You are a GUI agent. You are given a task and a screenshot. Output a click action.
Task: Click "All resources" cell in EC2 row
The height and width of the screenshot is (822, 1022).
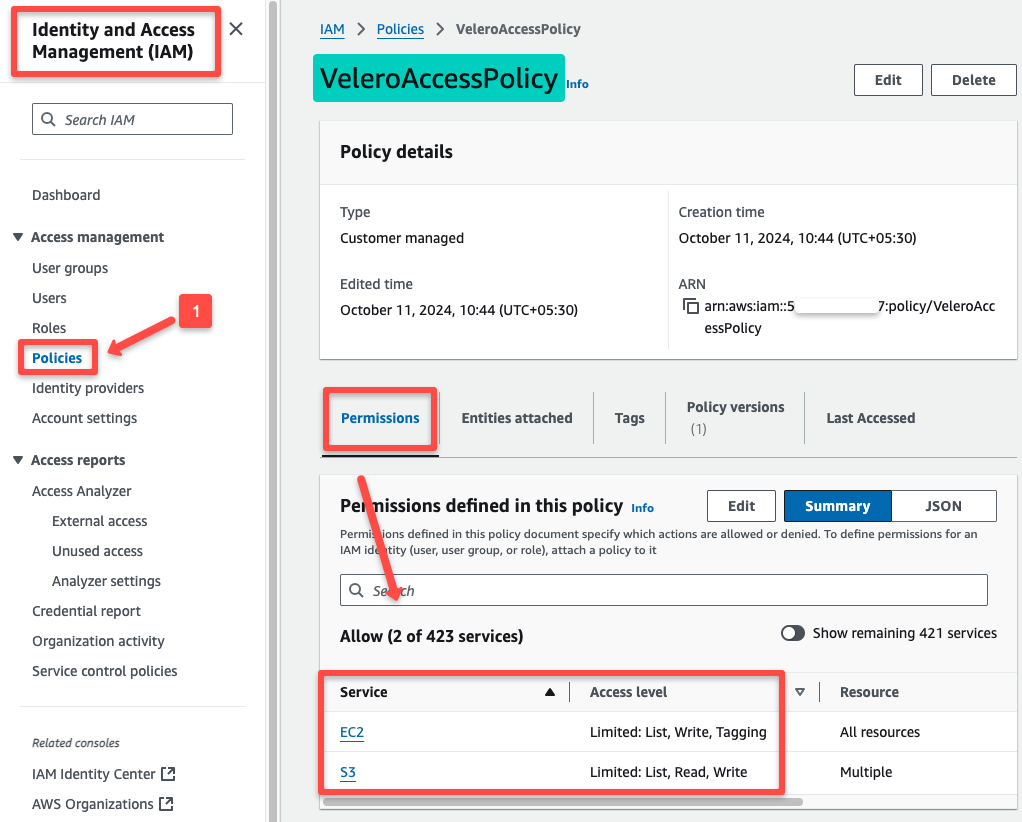[879, 732]
